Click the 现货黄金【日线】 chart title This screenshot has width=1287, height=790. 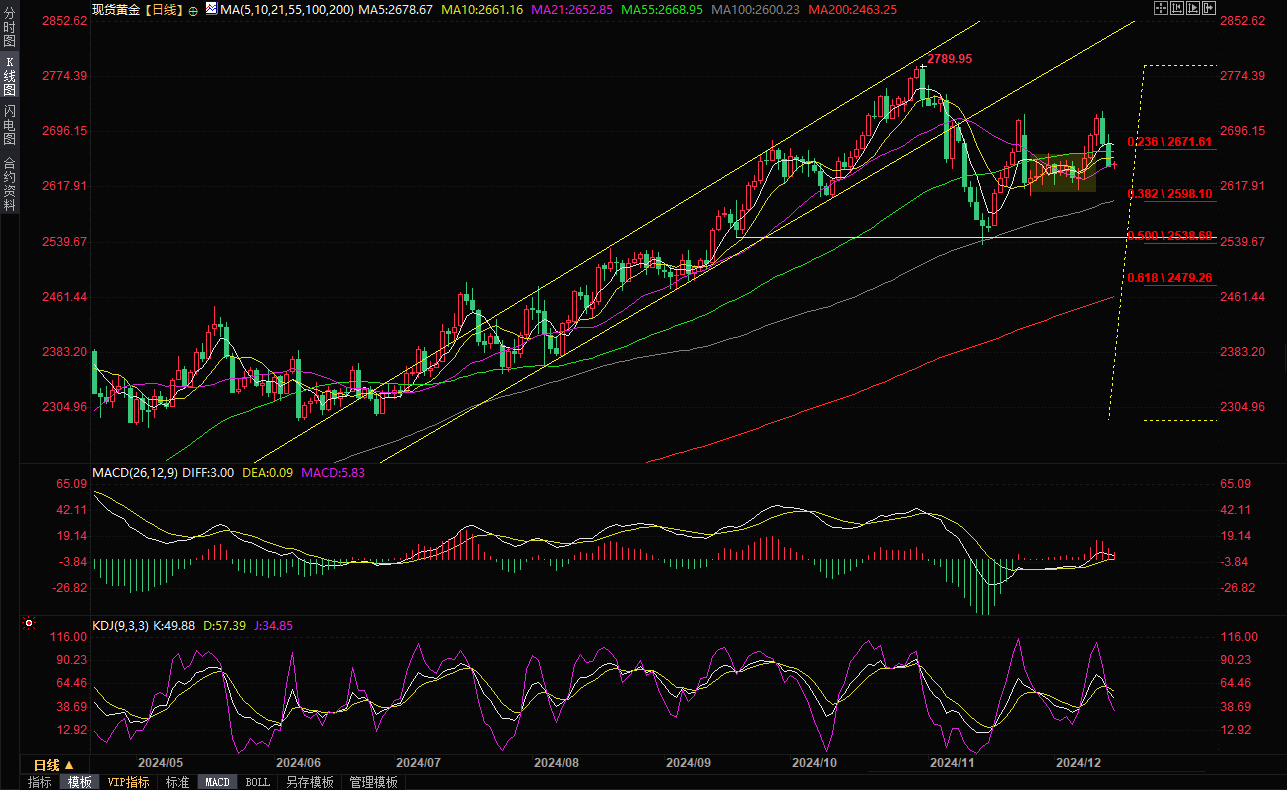(136, 9)
